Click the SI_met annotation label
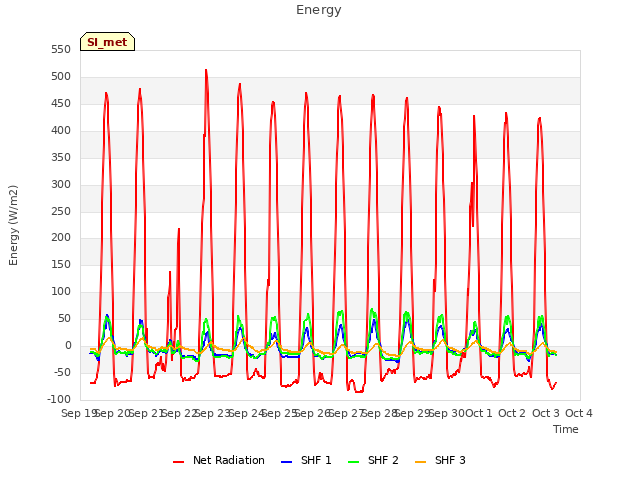The height and width of the screenshot is (480, 640). pos(107,42)
